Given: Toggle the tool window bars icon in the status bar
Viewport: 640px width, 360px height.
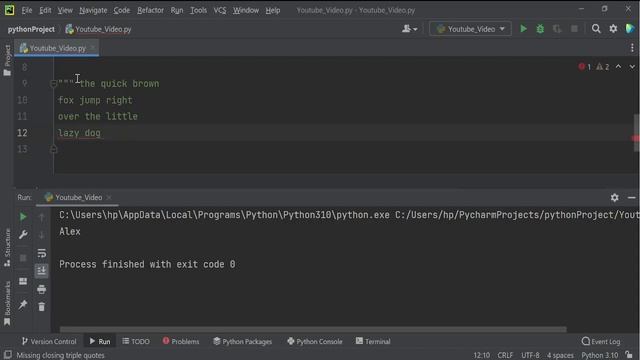Looking at the screenshot, I should tap(7, 355).
